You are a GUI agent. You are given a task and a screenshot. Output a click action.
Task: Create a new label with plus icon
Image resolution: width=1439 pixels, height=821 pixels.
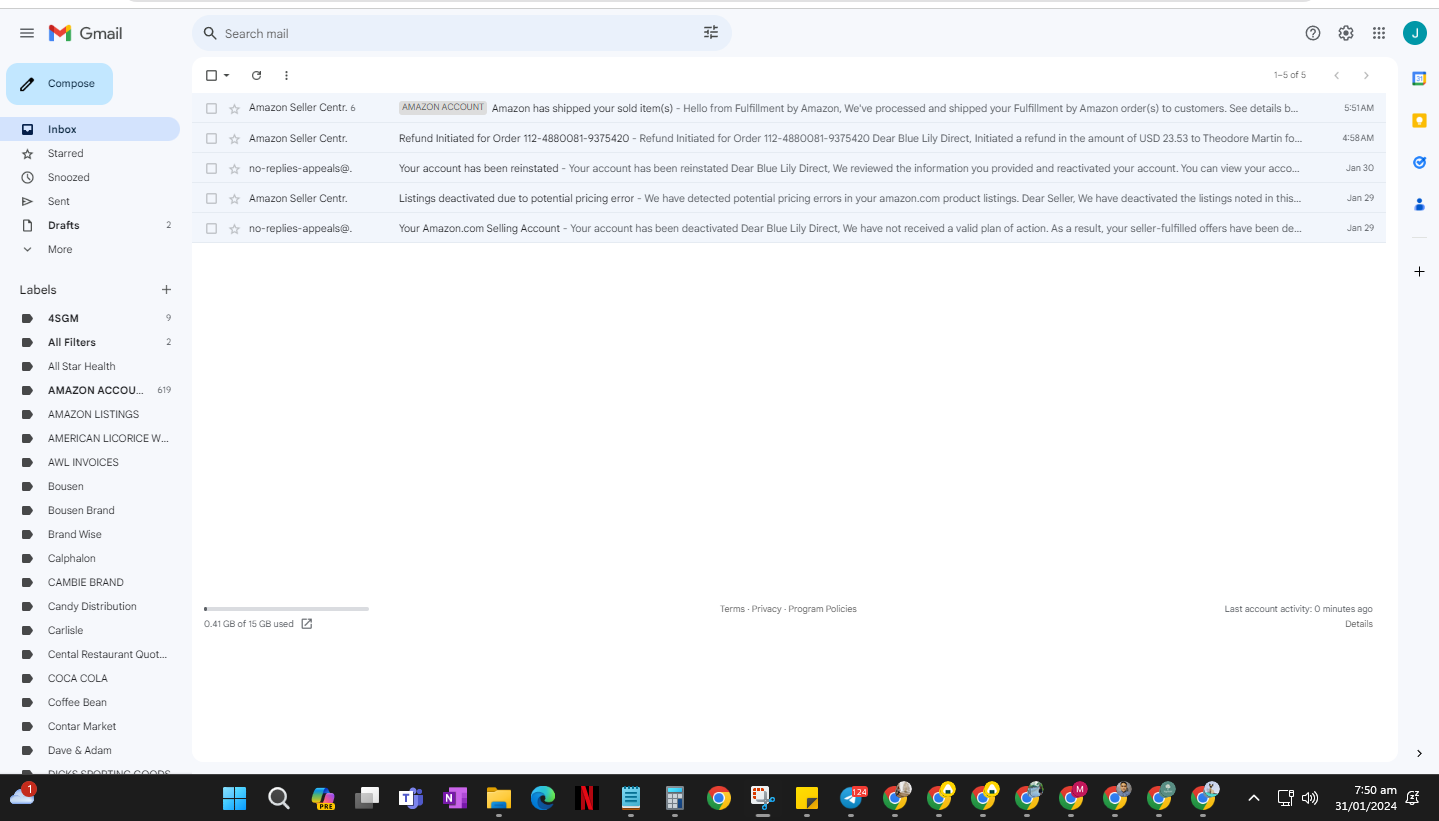166,290
